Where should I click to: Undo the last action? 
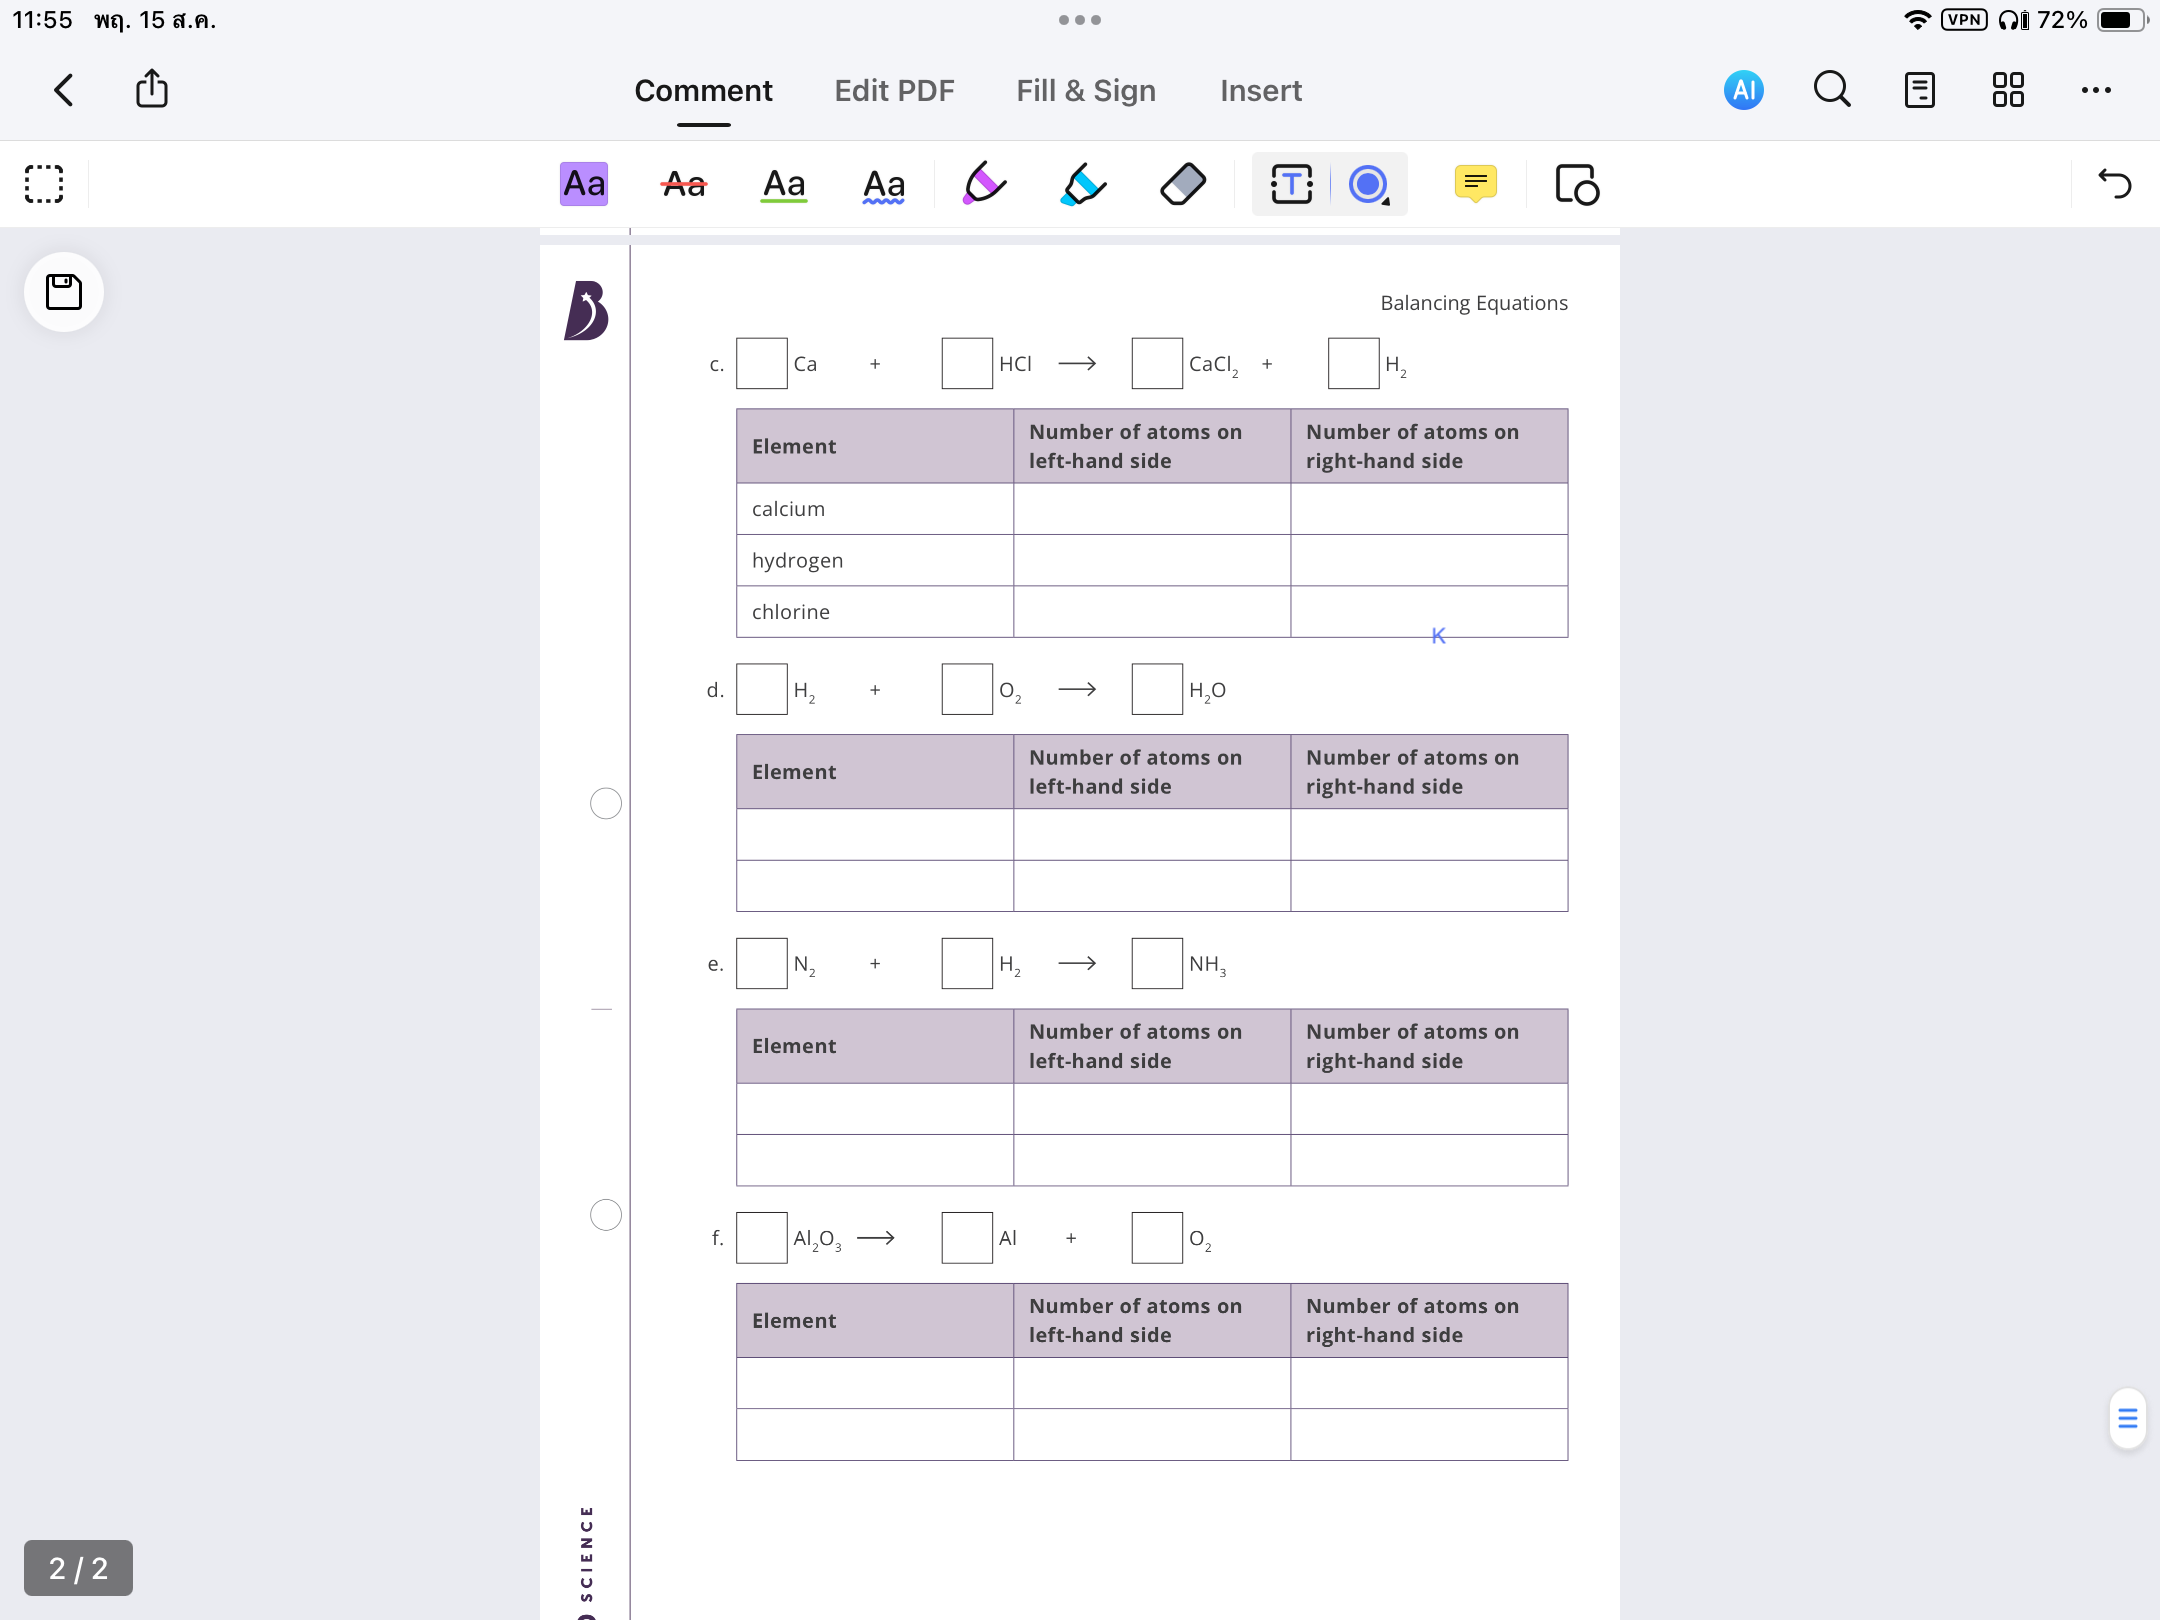(2115, 184)
